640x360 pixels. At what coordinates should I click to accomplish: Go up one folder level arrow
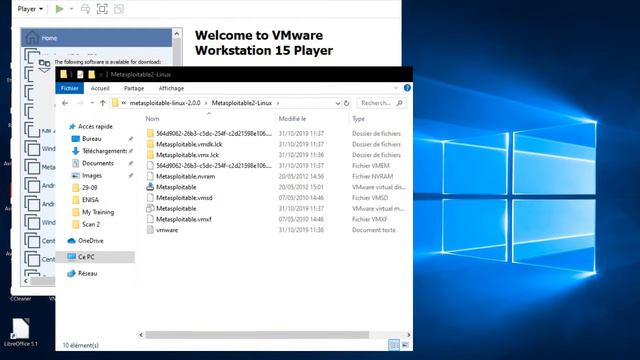coord(103,103)
